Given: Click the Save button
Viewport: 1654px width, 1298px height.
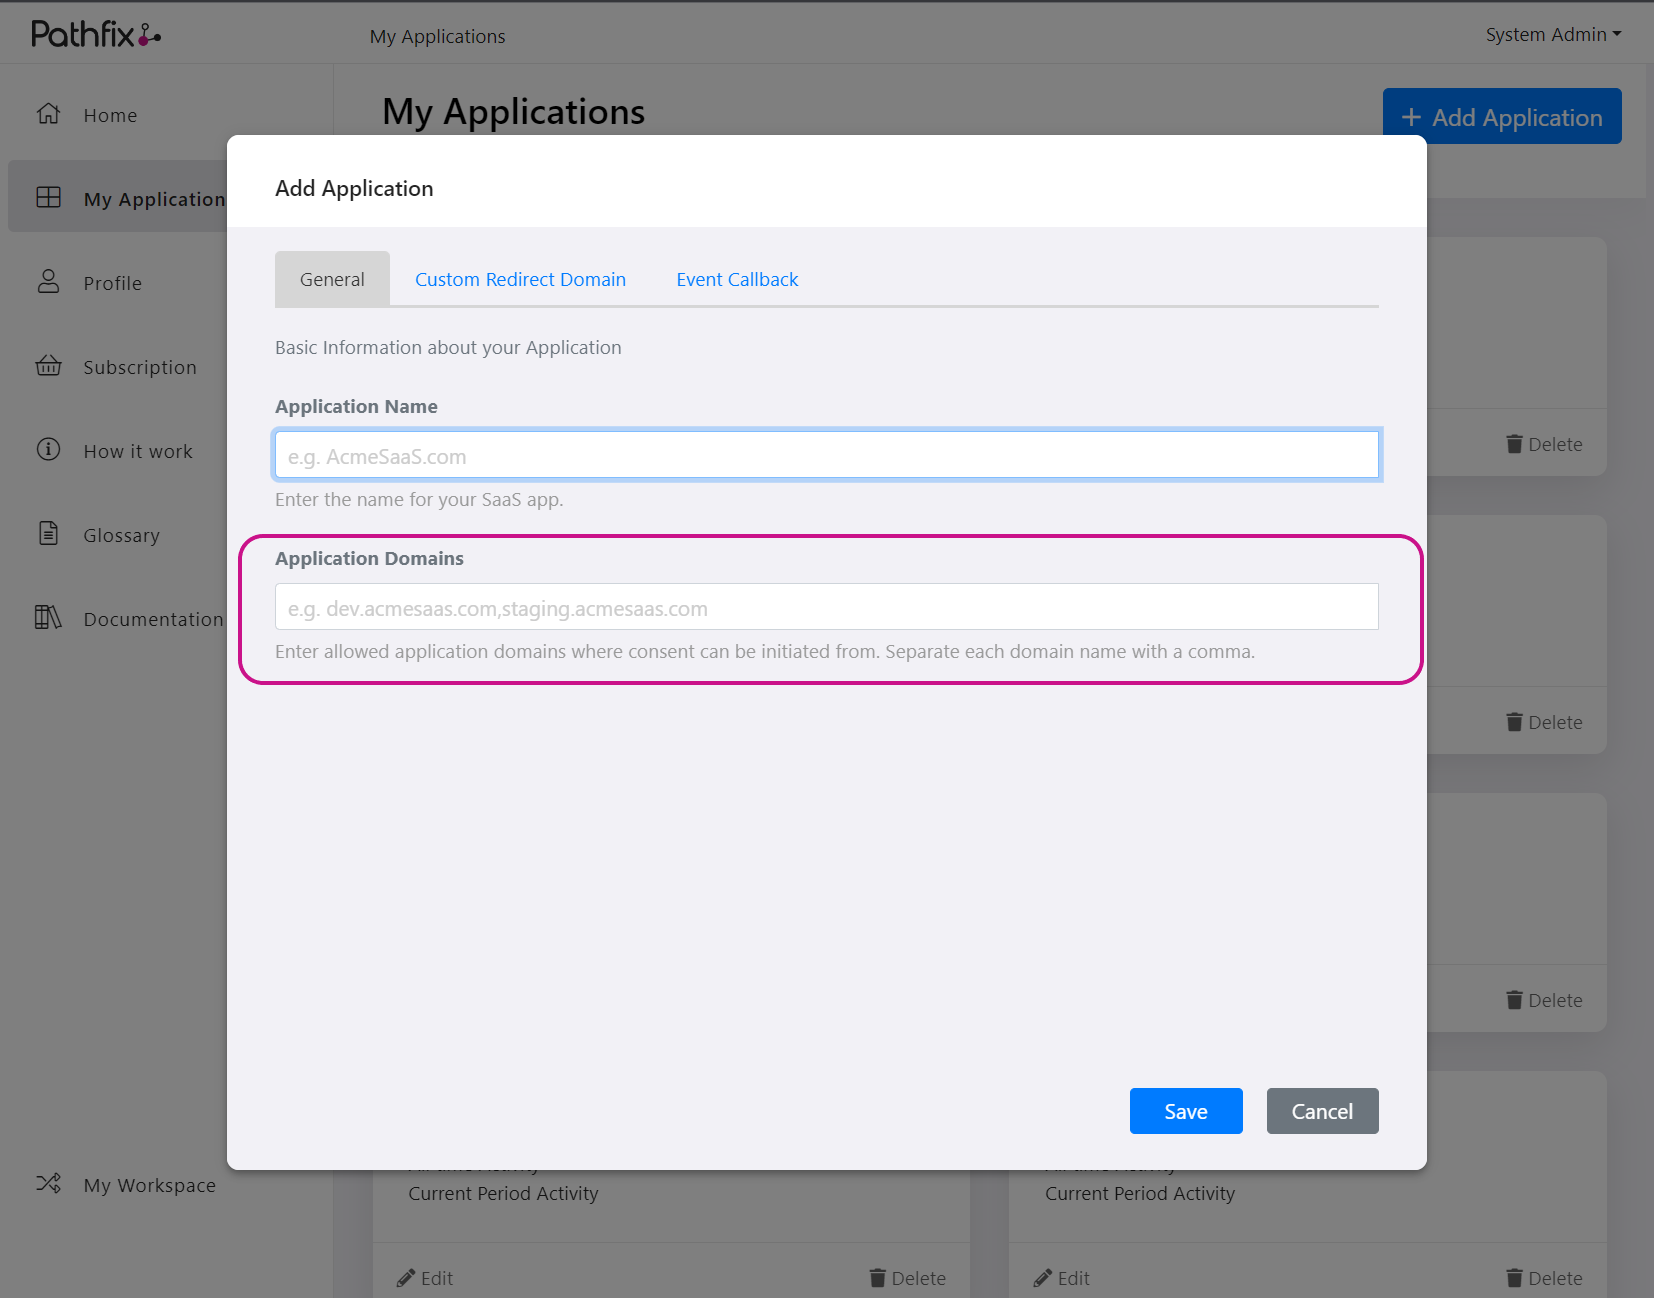Looking at the screenshot, I should click(1185, 1110).
